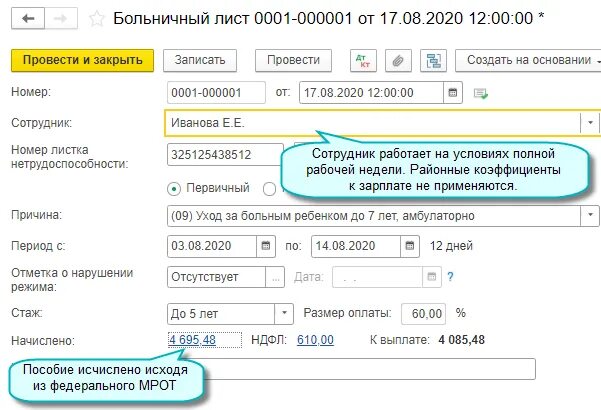Click the long empty field below Начислено

click(368, 369)
